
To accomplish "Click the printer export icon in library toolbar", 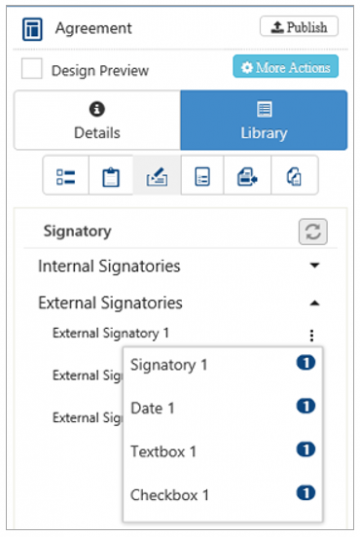I will [x=247, y=176].
